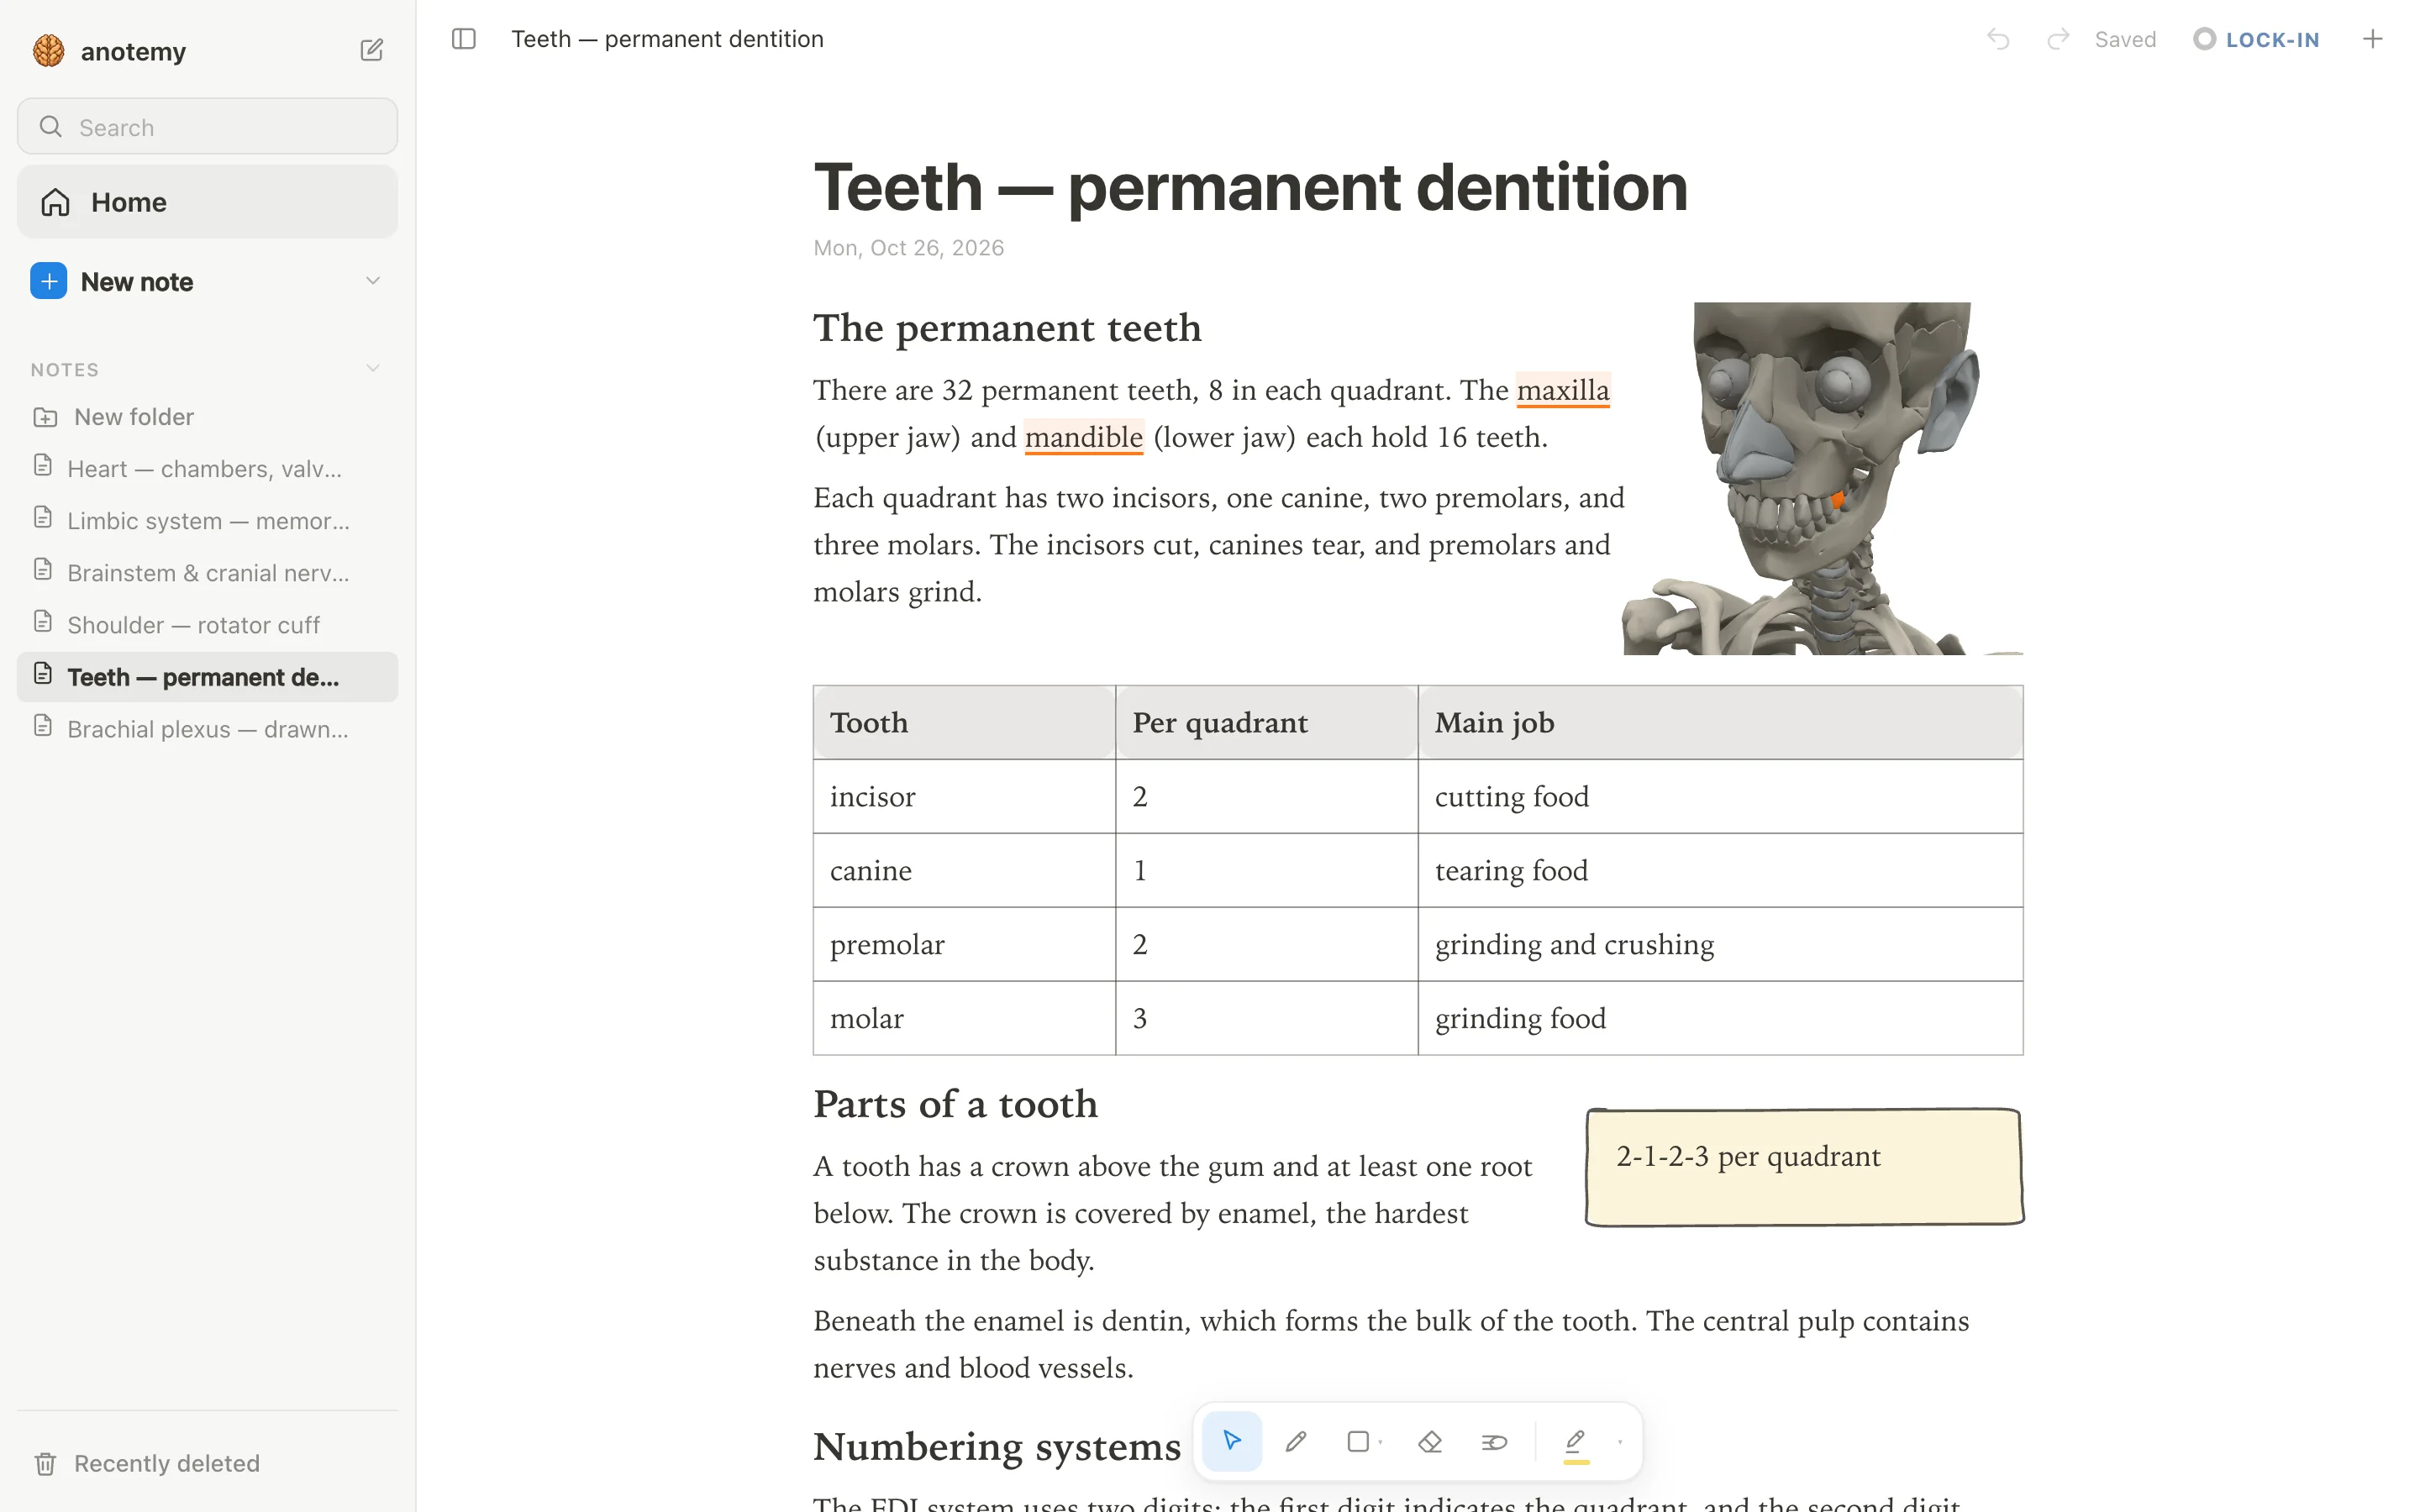Click the 'molar' table cell
Image resolution: width=2420 pixels, height=1512 pixels.
tap(964, 1018)
